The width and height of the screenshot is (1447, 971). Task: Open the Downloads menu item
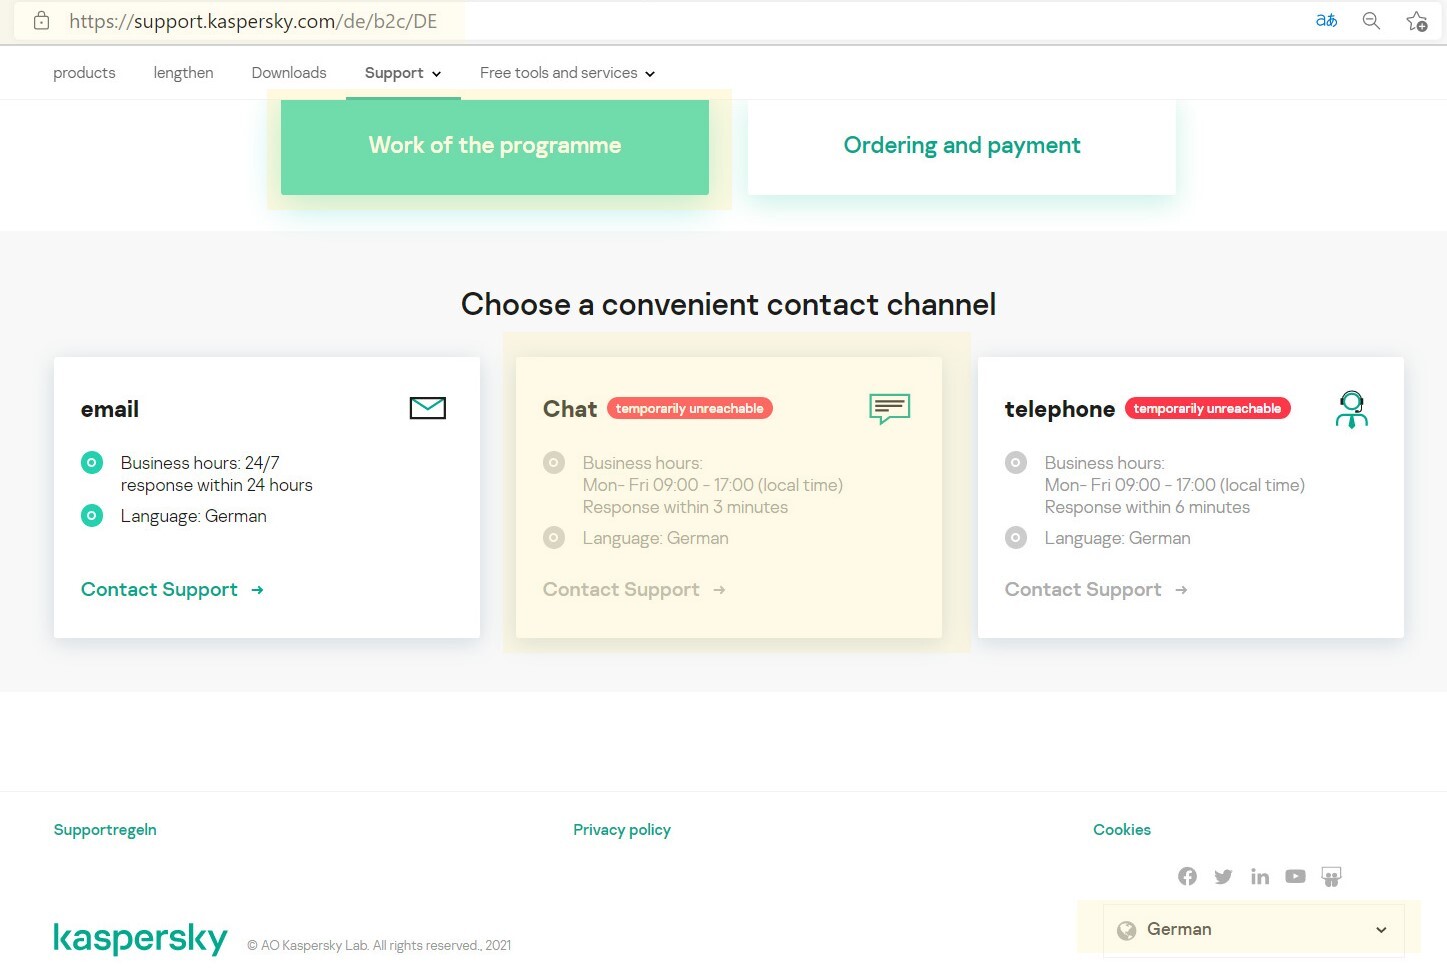click(x=289, y=73)
